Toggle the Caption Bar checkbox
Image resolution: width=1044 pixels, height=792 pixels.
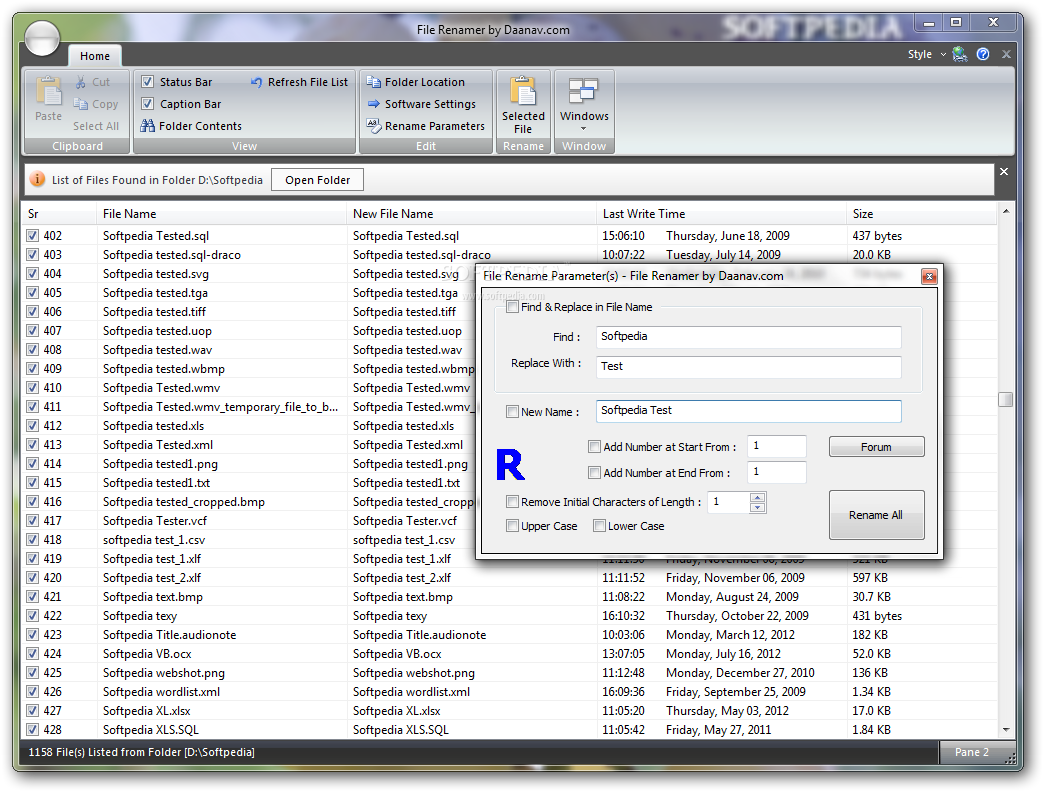(x=148, y=104)
